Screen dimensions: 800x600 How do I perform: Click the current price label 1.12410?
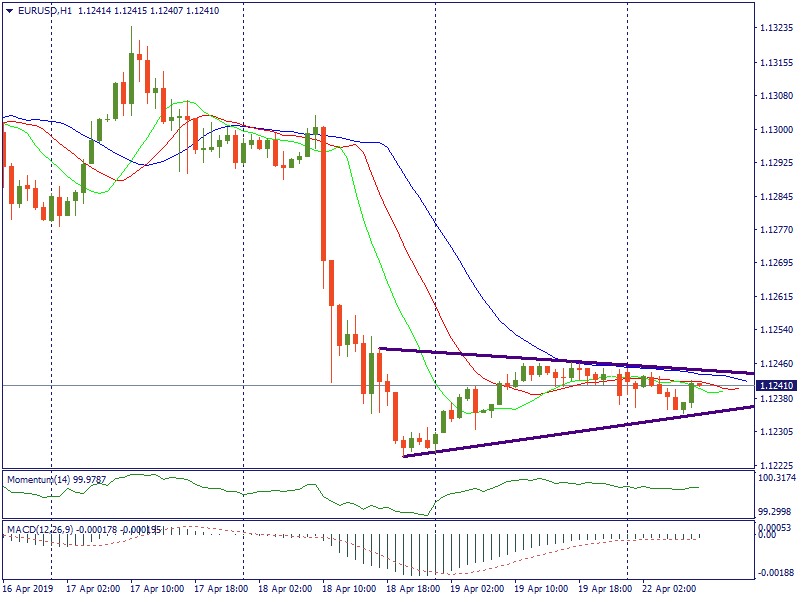pyautogui.click(x=776, y=385)
